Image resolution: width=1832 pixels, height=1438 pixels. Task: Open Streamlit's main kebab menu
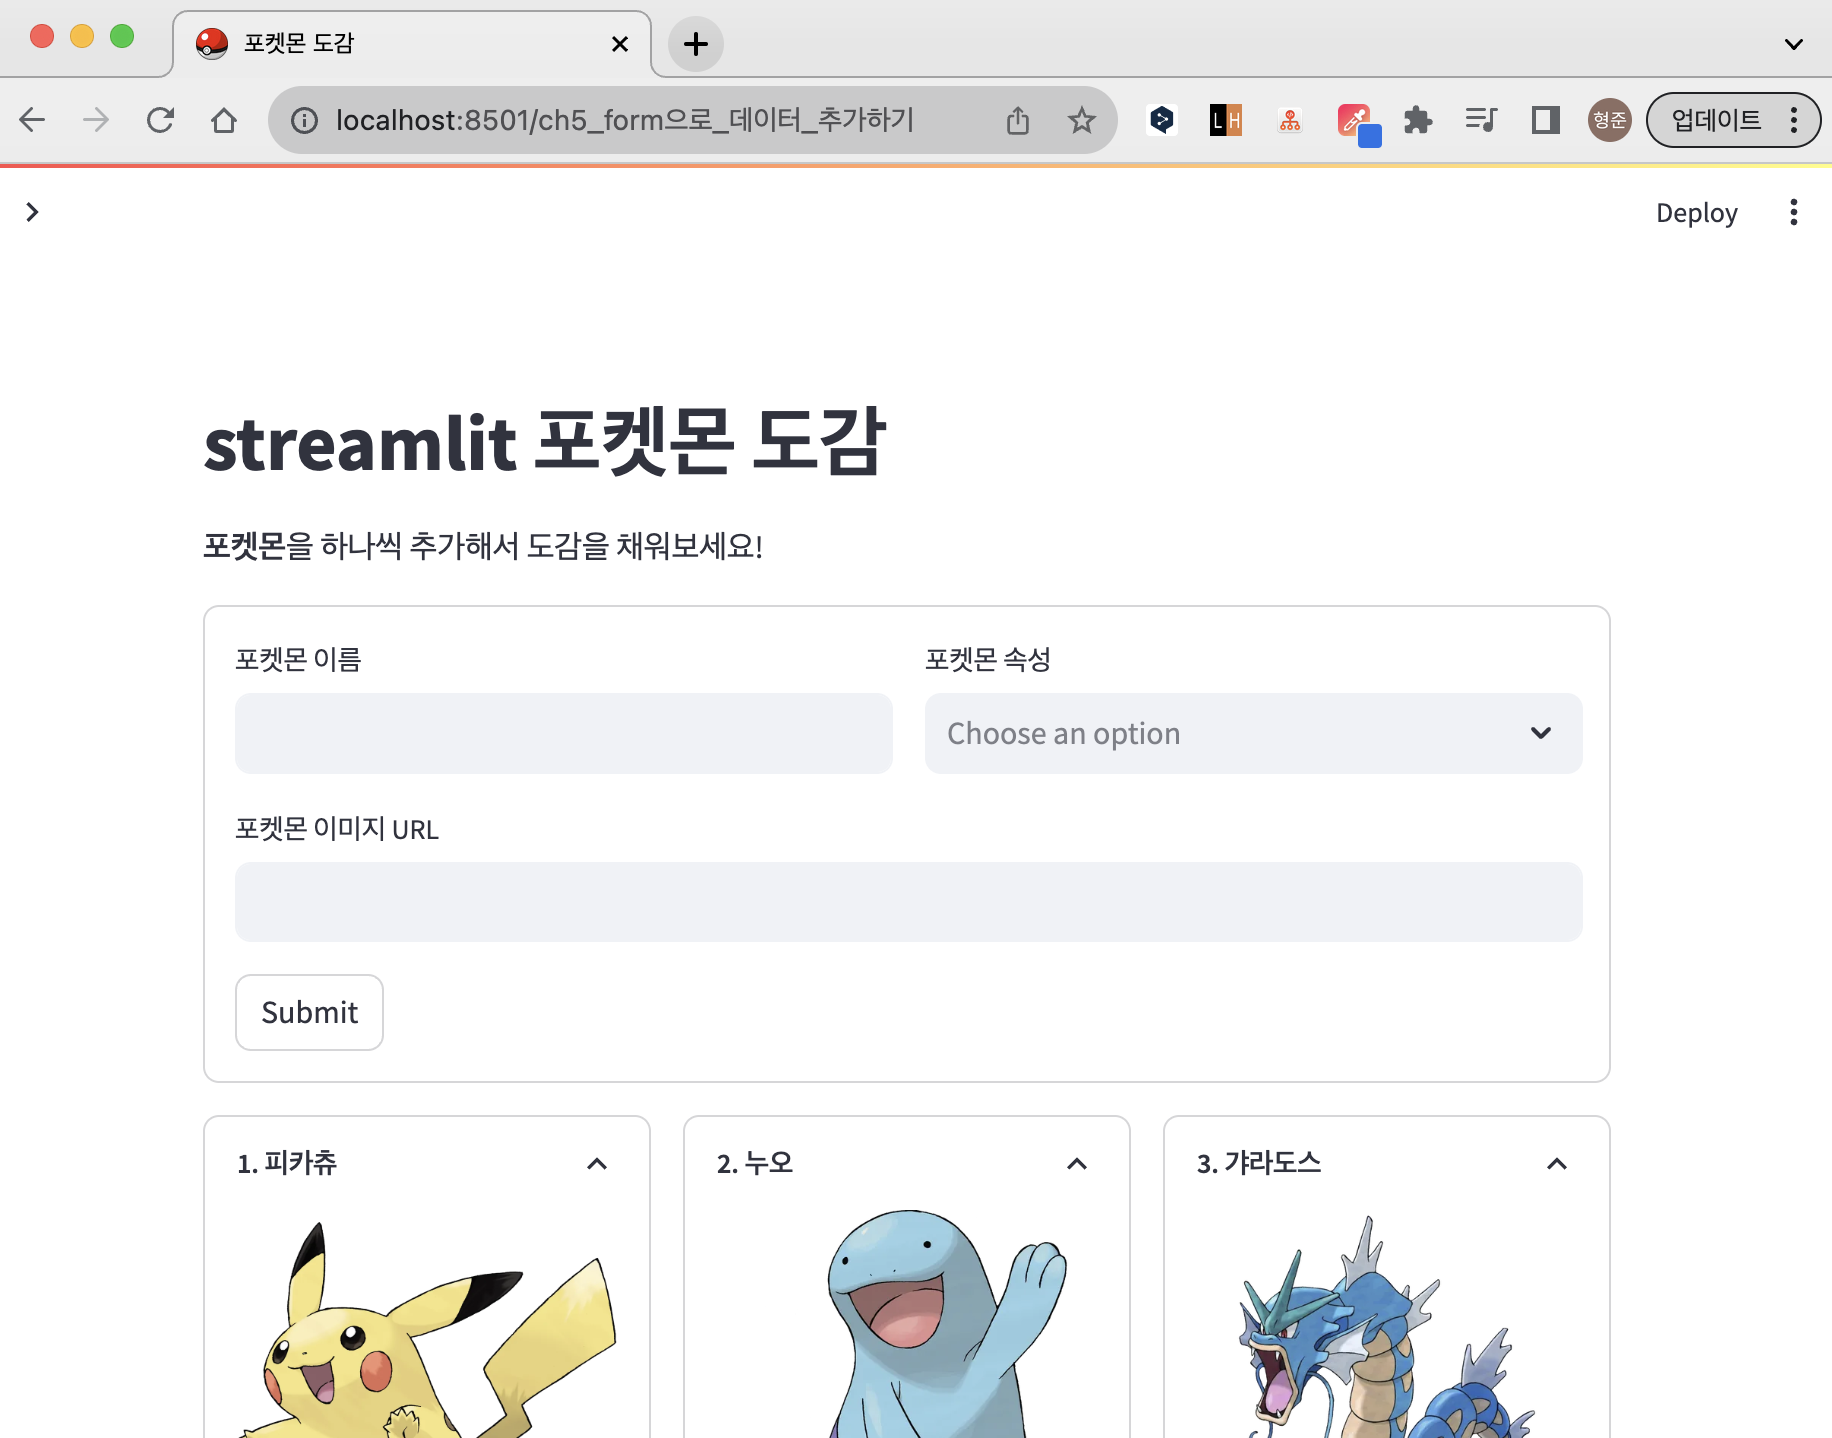pyautogui.click(x=1794, y=212)
